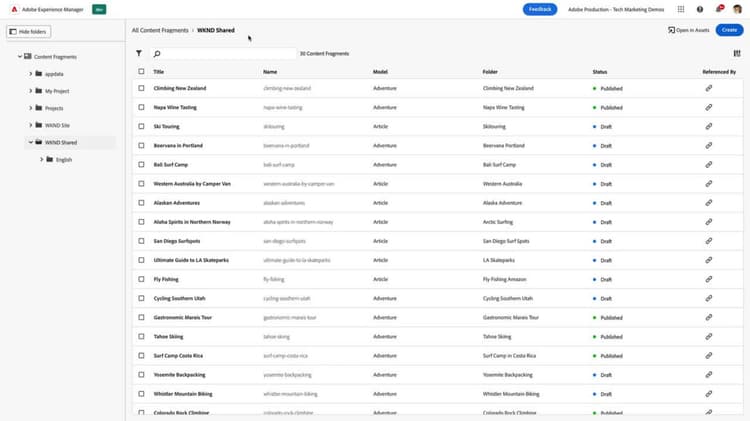Expand the English subfolder
Screen dimensions: 750x421
pyautogui.click(x=42, y=159)
